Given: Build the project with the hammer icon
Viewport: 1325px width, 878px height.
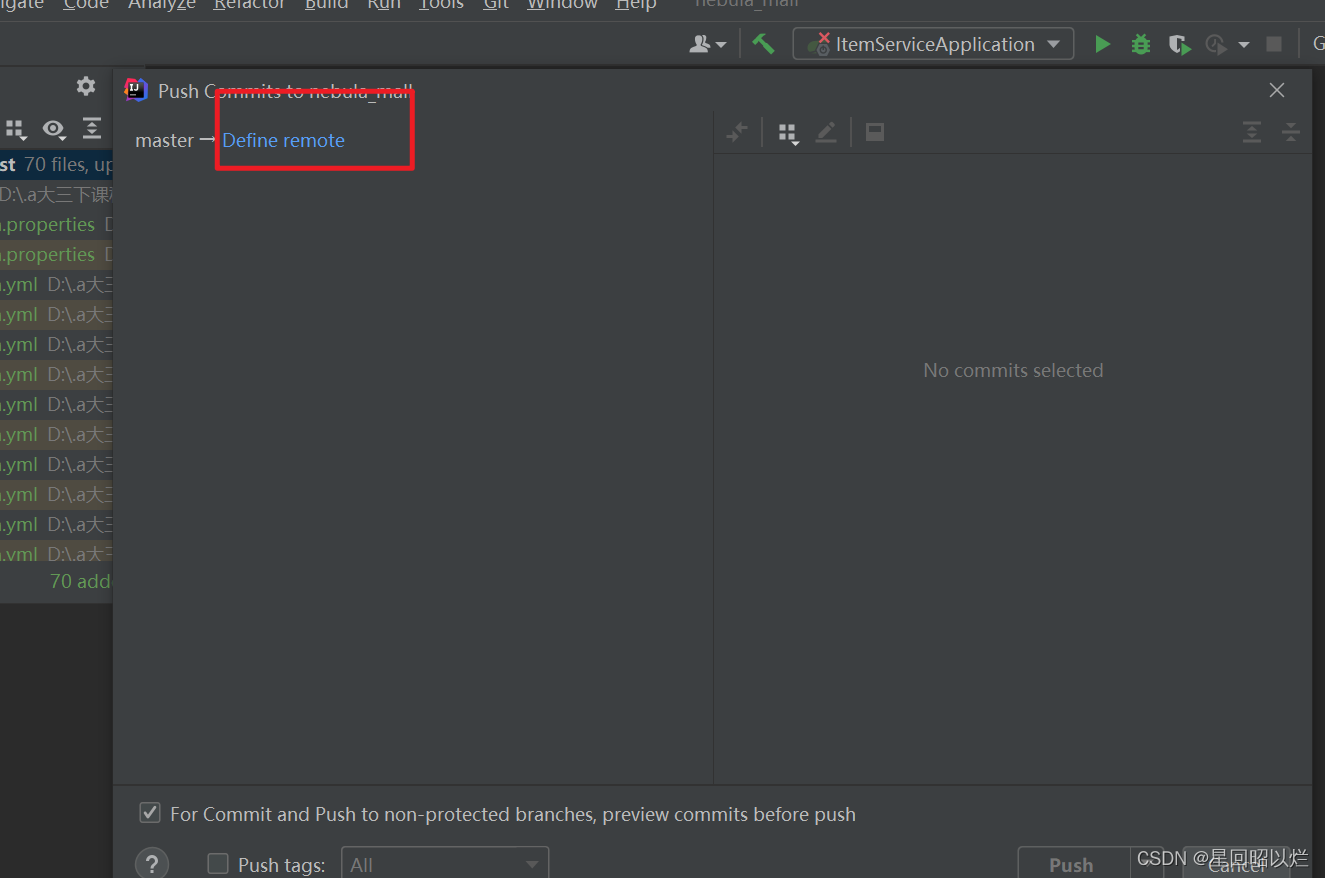Looking at the screenshot, I should [764, 44].
